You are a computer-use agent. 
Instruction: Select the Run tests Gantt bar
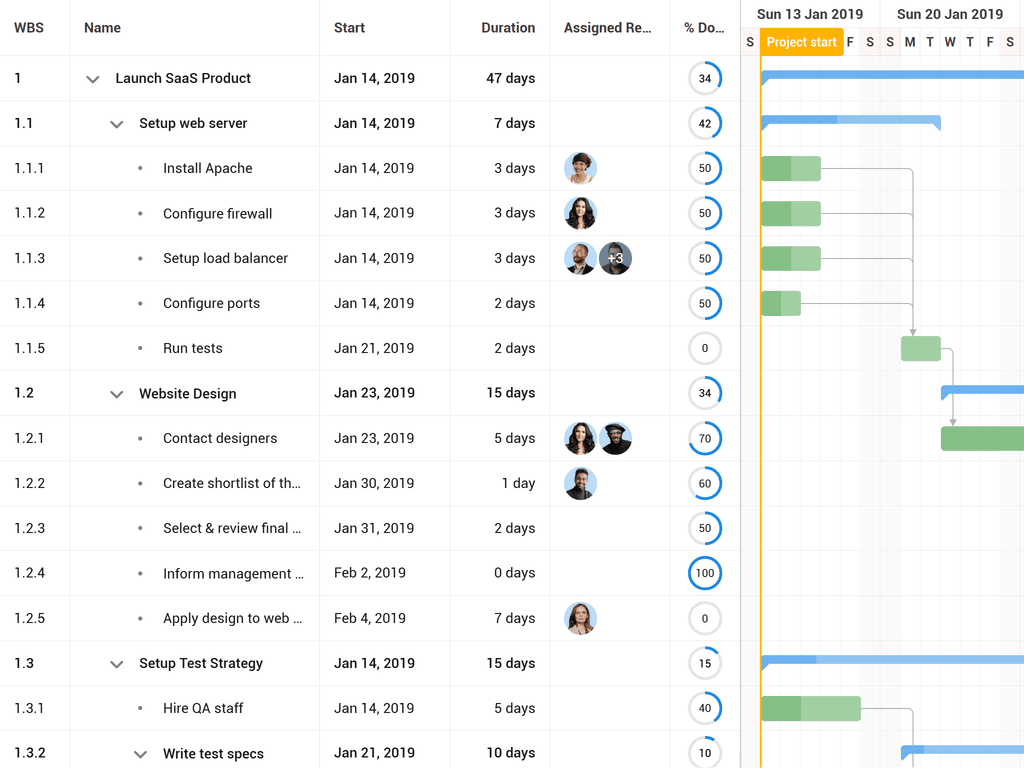920,348
